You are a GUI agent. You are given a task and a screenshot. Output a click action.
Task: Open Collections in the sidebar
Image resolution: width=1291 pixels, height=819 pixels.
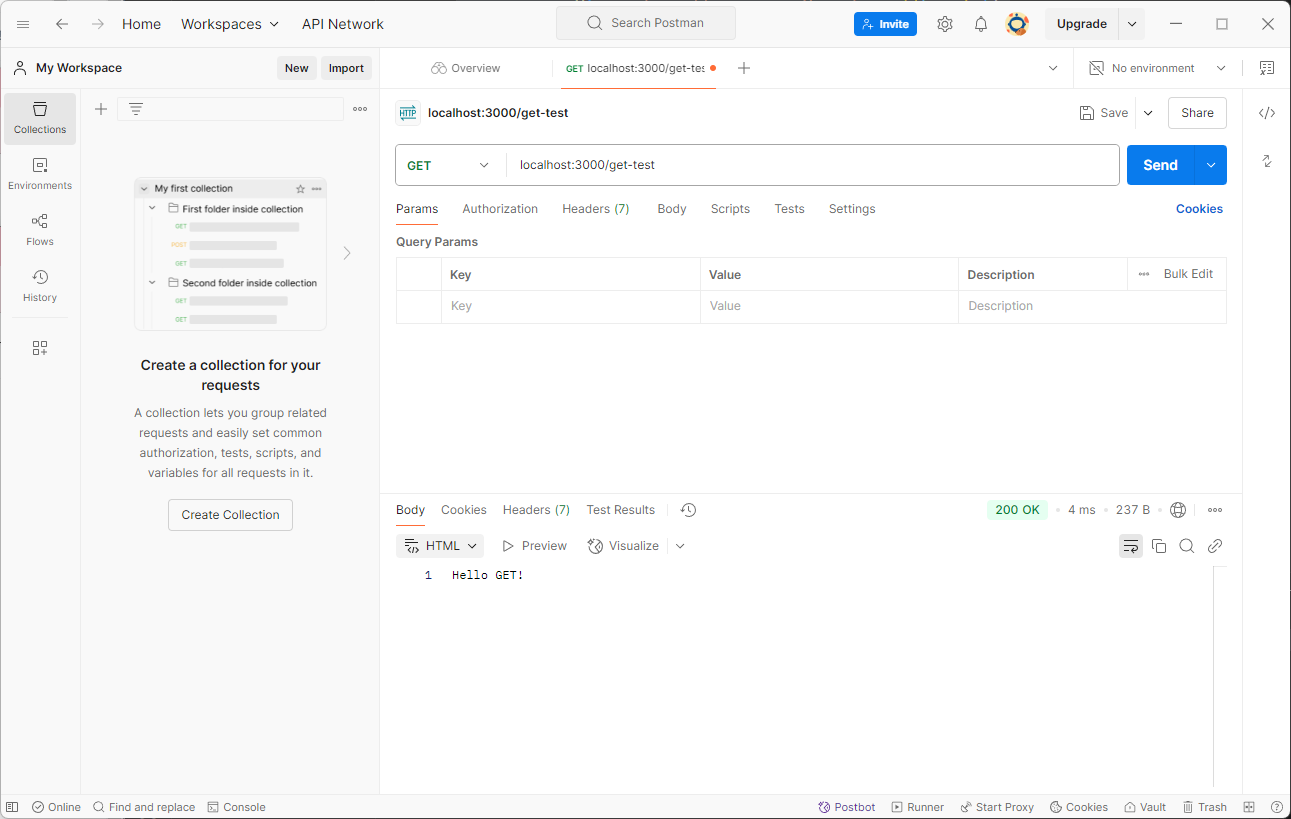[40, 118]
